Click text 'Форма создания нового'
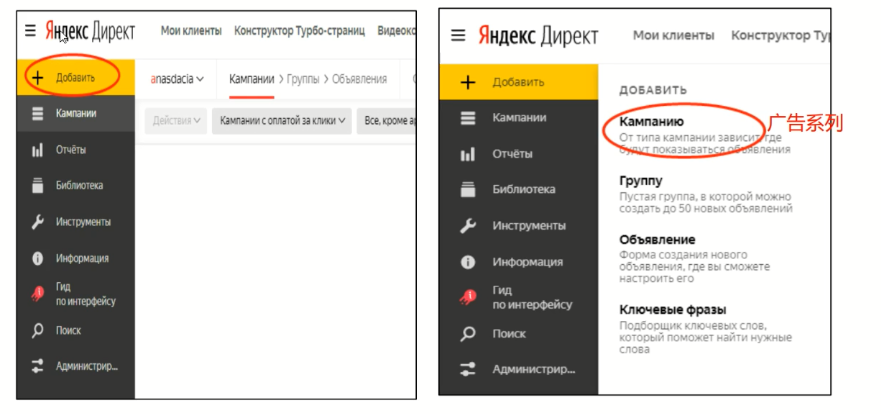Screen dimensions: 881x414 (x=683, y=256)
